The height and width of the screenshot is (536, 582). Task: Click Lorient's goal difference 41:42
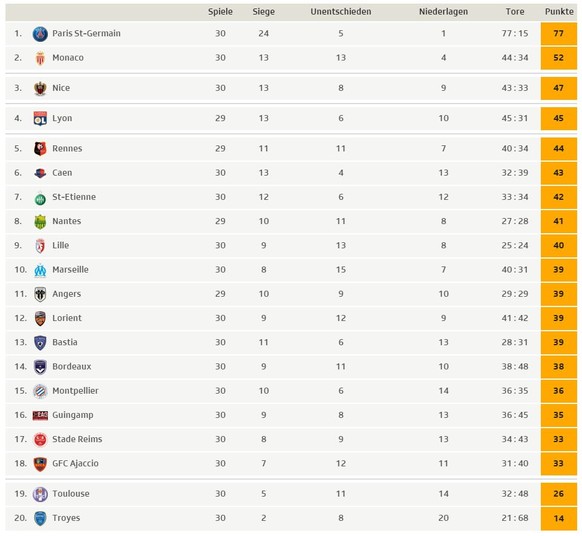pyautogui.click(x=515, y=318)
